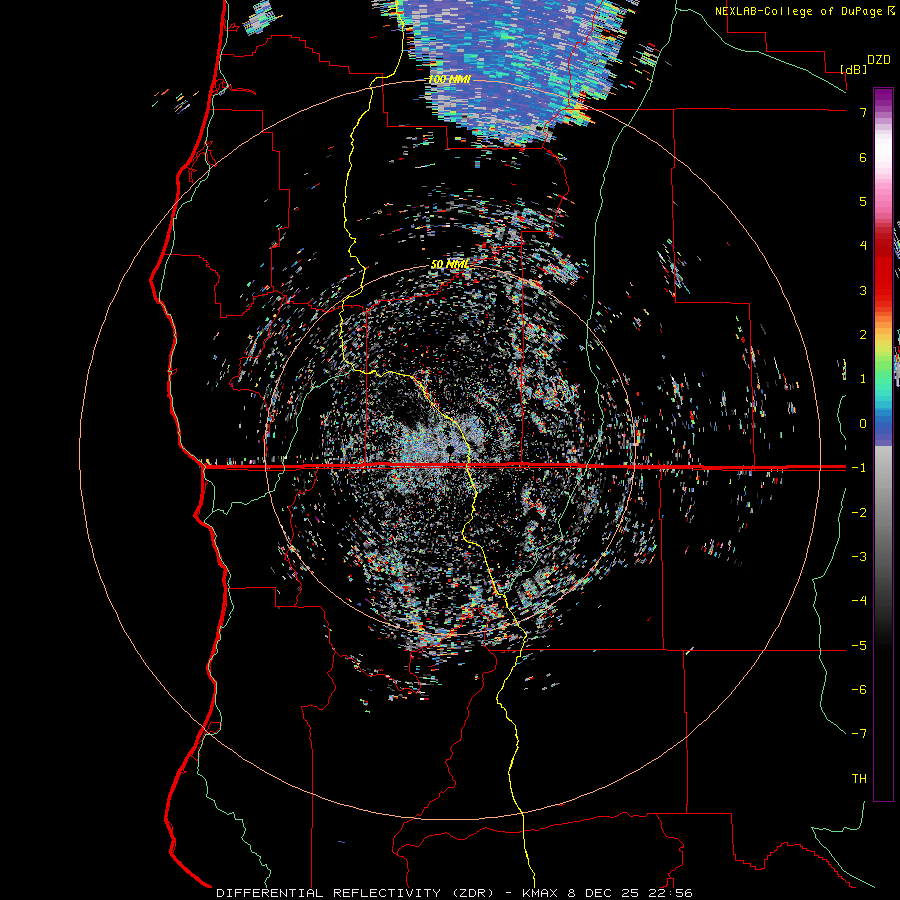
Task: Click the color scale value -1
Action: [859, 468]
